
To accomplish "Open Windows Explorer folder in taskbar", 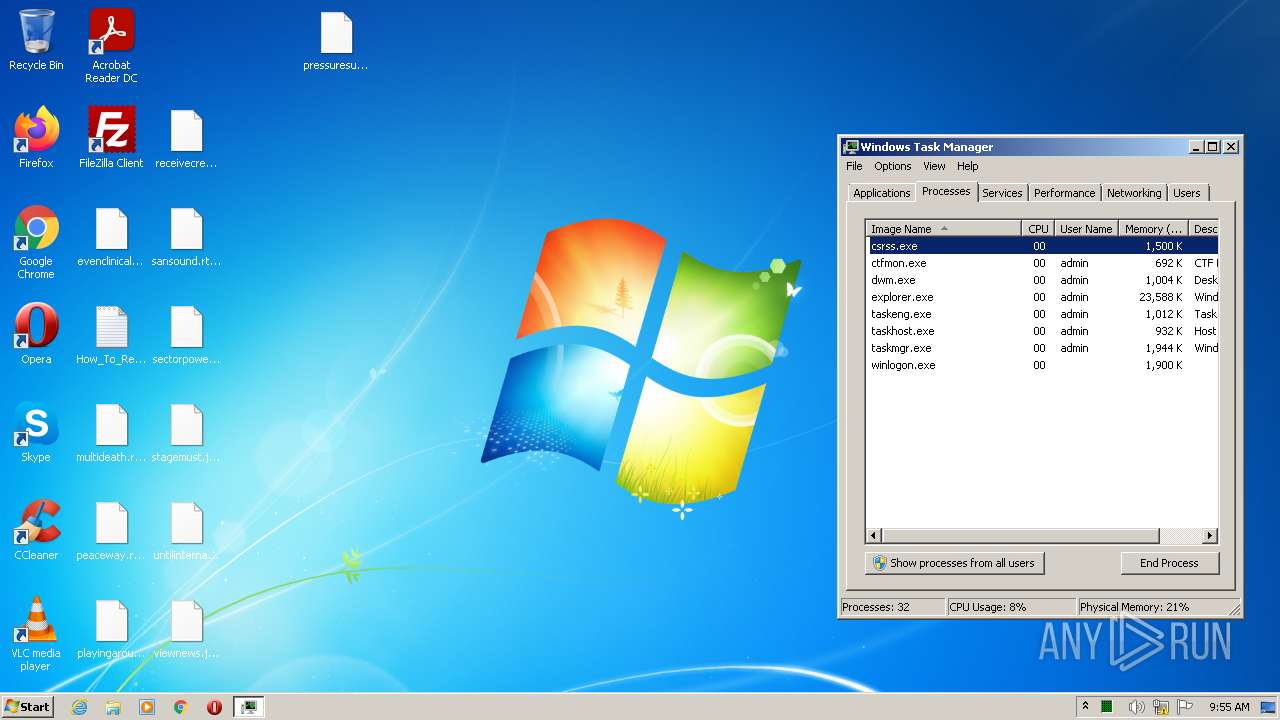I will click(x=113, y=706).
